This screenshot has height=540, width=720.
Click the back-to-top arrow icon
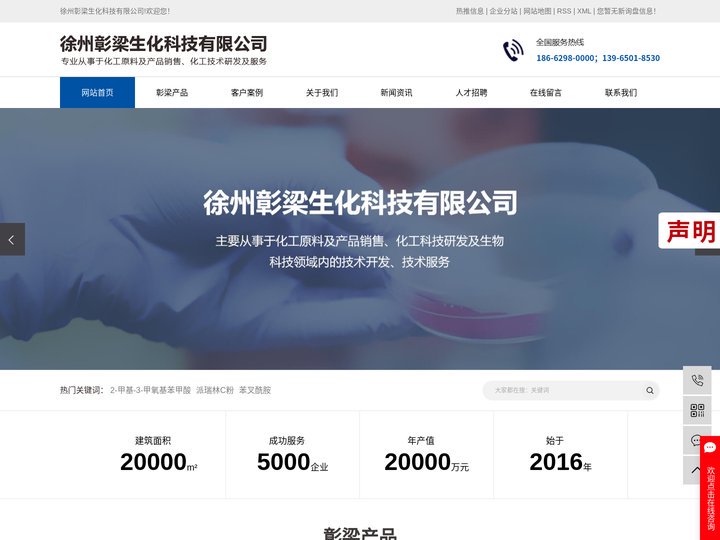pyautogui.click(x=695, y=469)
